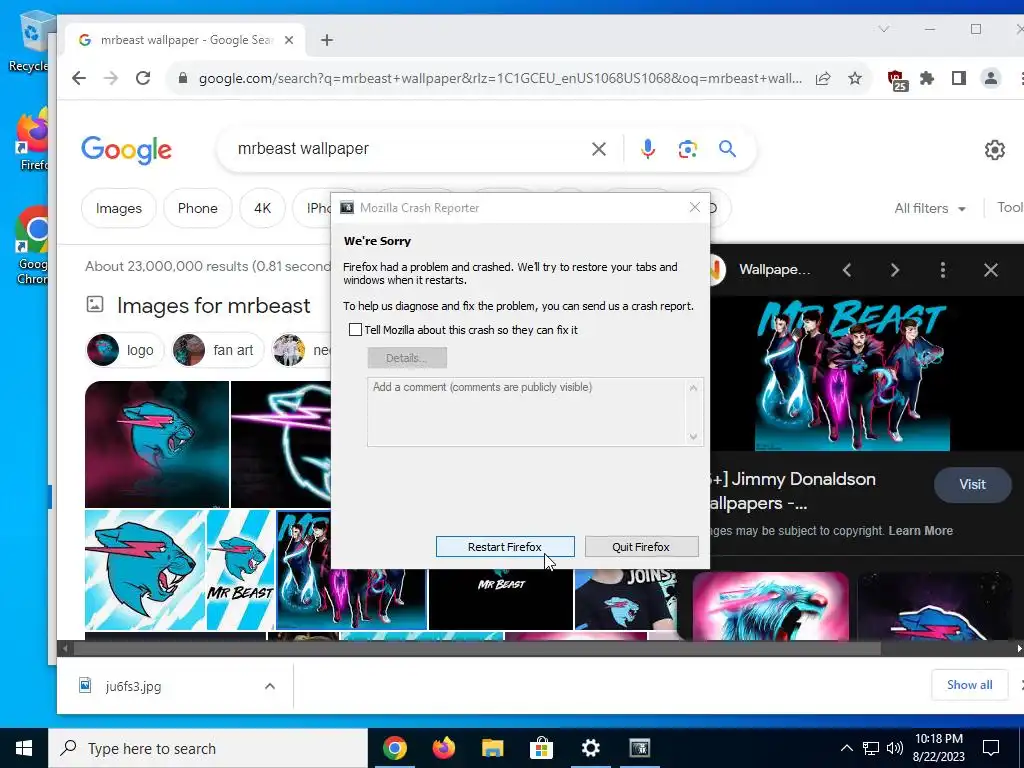Click Show all downloads
The width and height of the screenshot is (1024, 768).
pos(969,684)
